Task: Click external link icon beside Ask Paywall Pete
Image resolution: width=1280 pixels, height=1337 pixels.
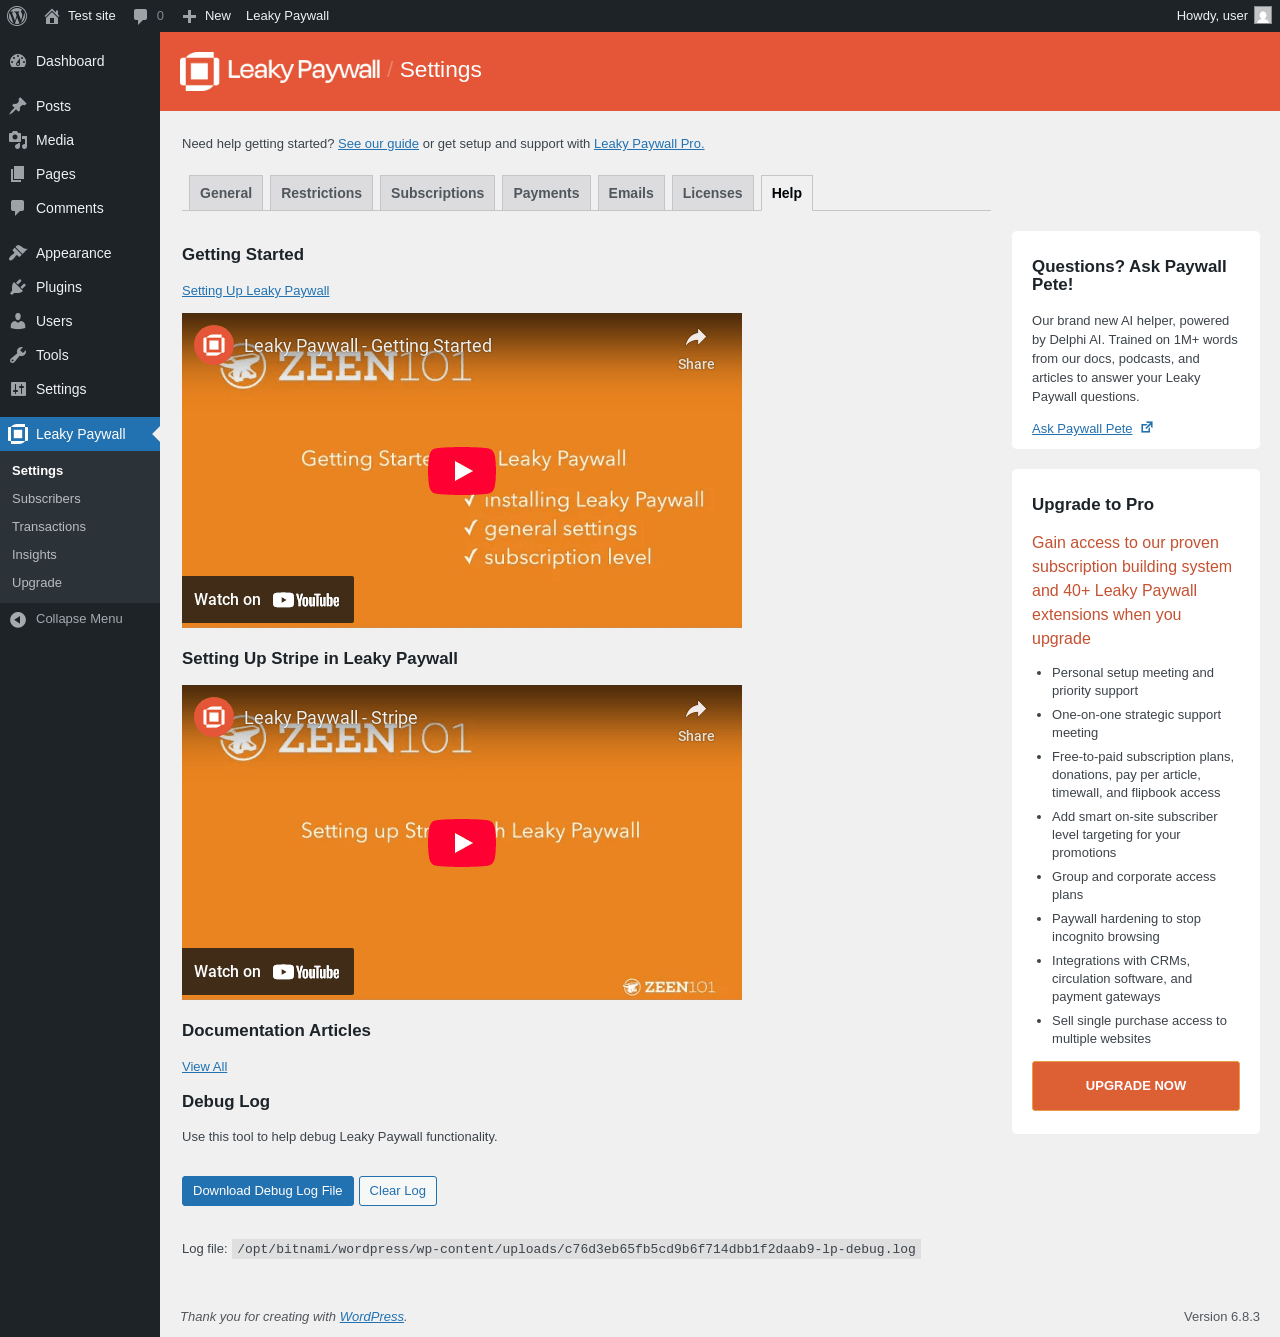Action: point(1147,428)
